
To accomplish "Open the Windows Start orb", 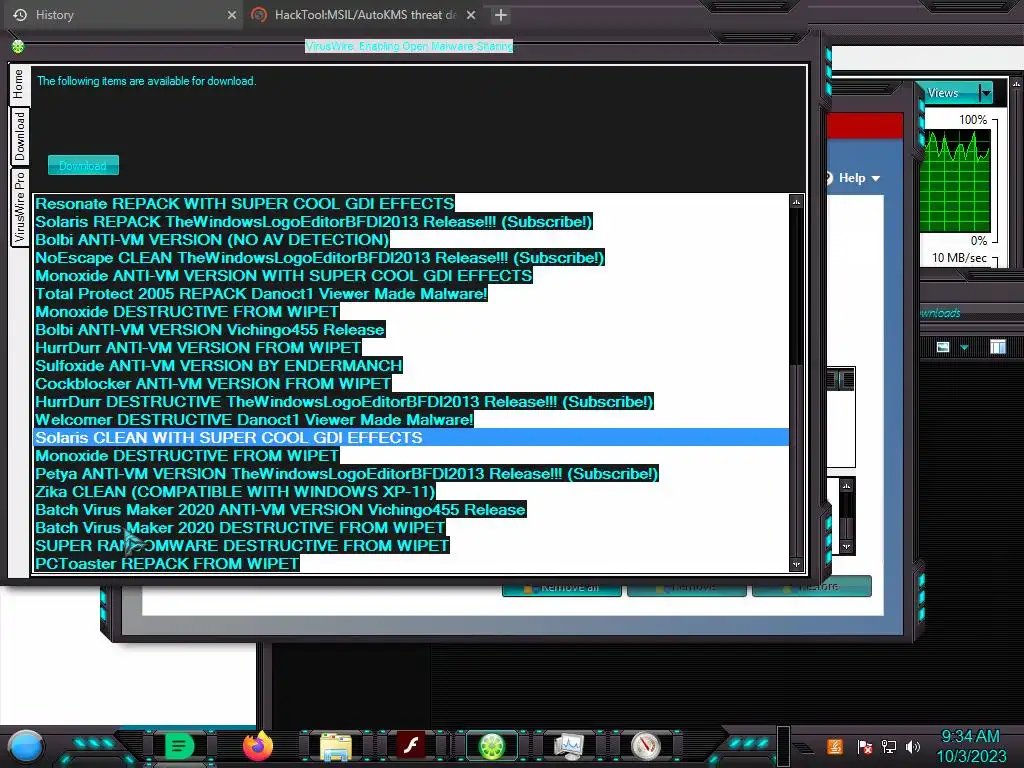I will point(26,746).
